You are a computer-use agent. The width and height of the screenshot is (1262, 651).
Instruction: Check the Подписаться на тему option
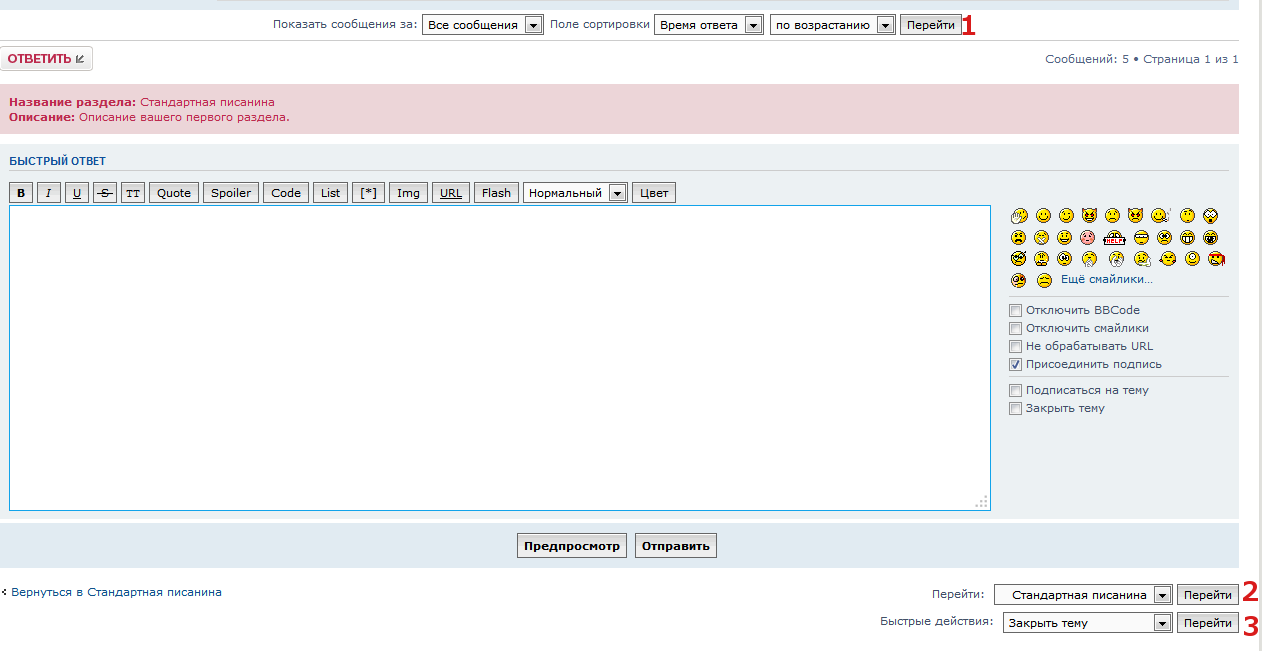coord(1016,391)
